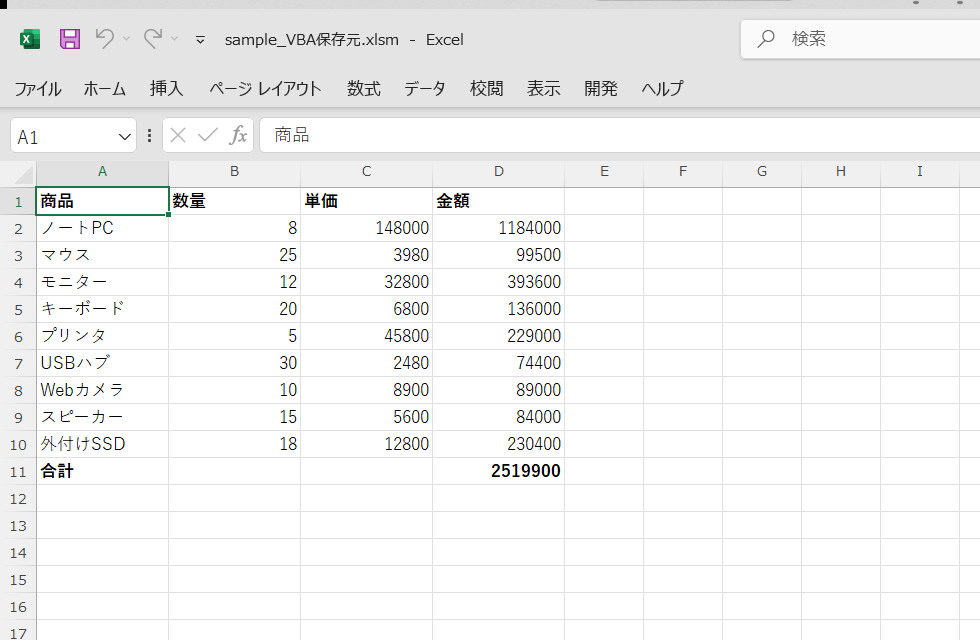Click the search magnifier icon

(766, 39)
